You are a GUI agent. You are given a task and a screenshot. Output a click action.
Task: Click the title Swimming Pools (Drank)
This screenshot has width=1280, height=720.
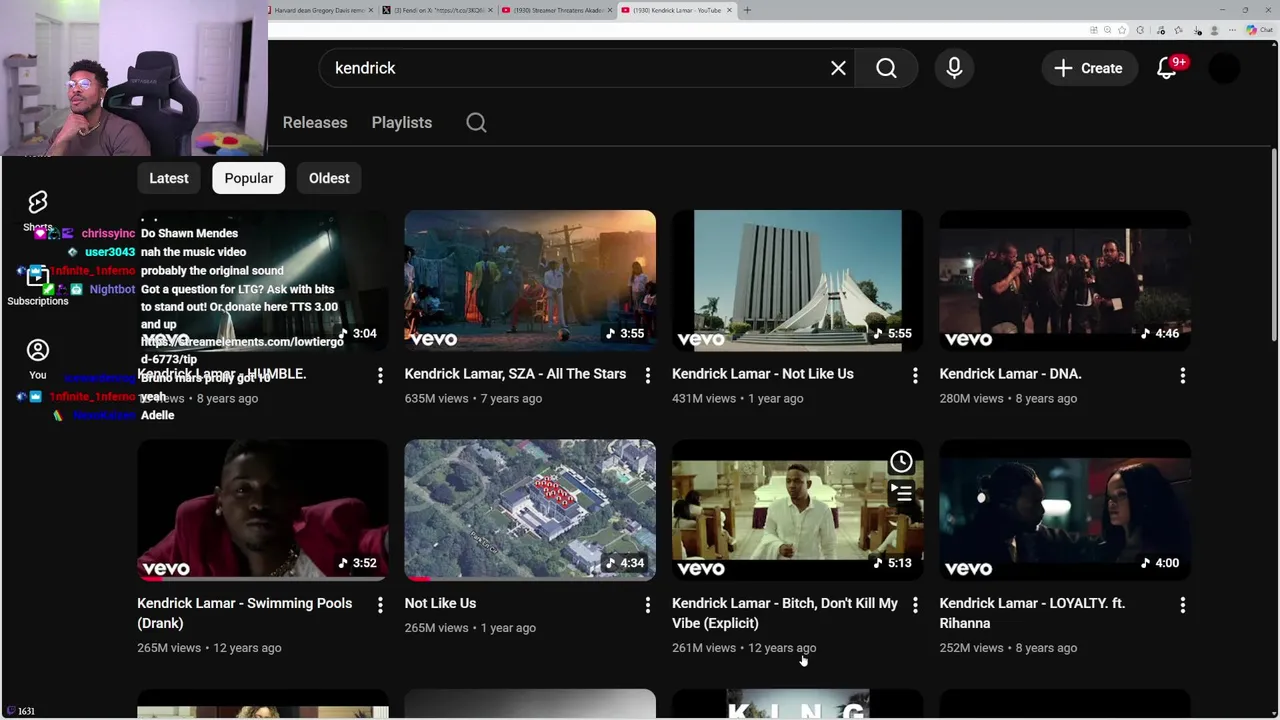[245, 613]
